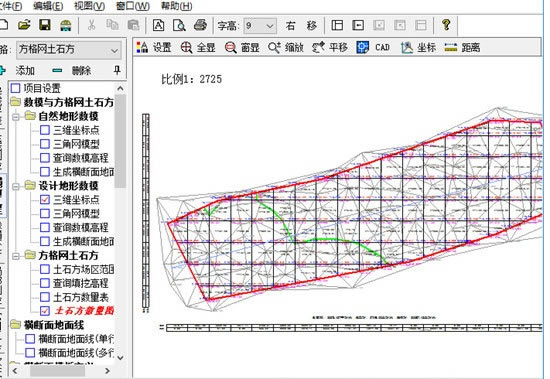Image resolution: width=550 pixels, height=379 pixels.
Task: Click the printer icon in toolbar
Action: [x=200, y=25]
